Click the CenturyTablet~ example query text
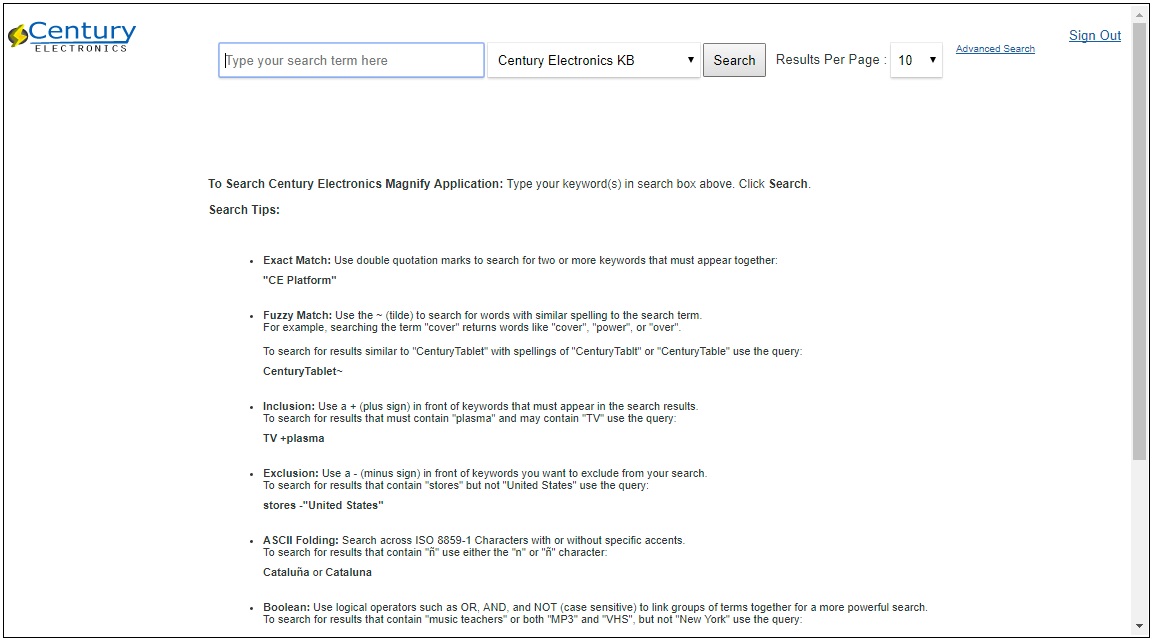The image size is (1153, 641). click(303, 371)
